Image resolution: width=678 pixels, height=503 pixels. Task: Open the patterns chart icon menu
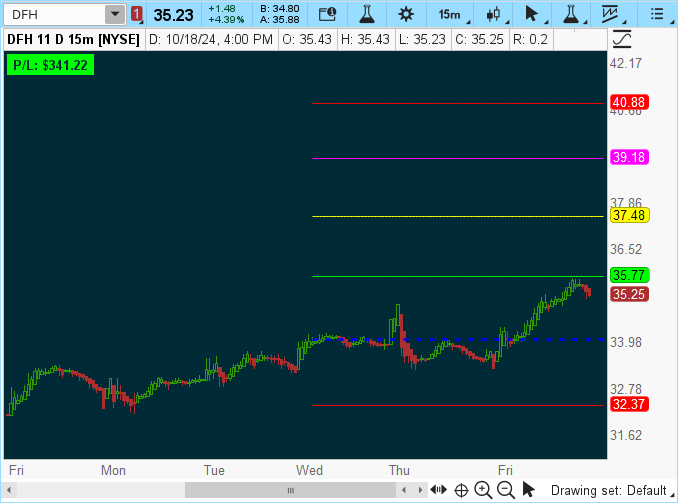point(610,14)
